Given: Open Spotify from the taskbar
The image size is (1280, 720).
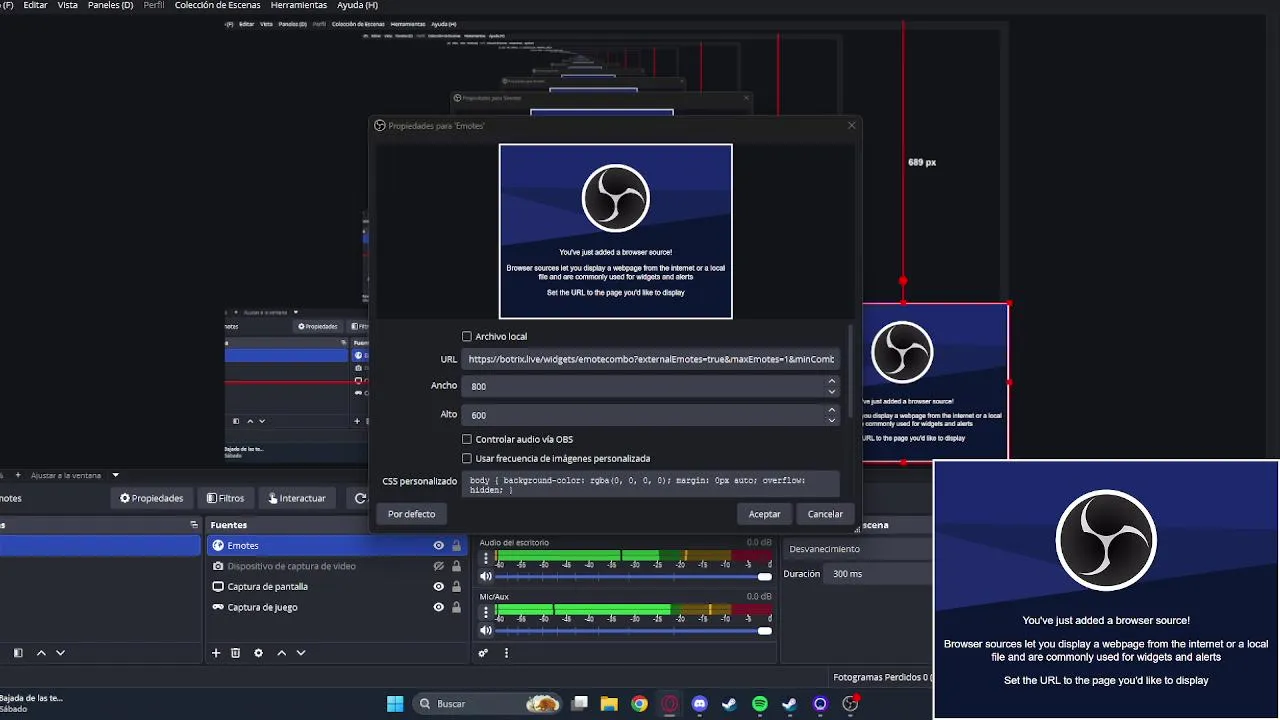Looking at the screenshot, I should (760, 704).
